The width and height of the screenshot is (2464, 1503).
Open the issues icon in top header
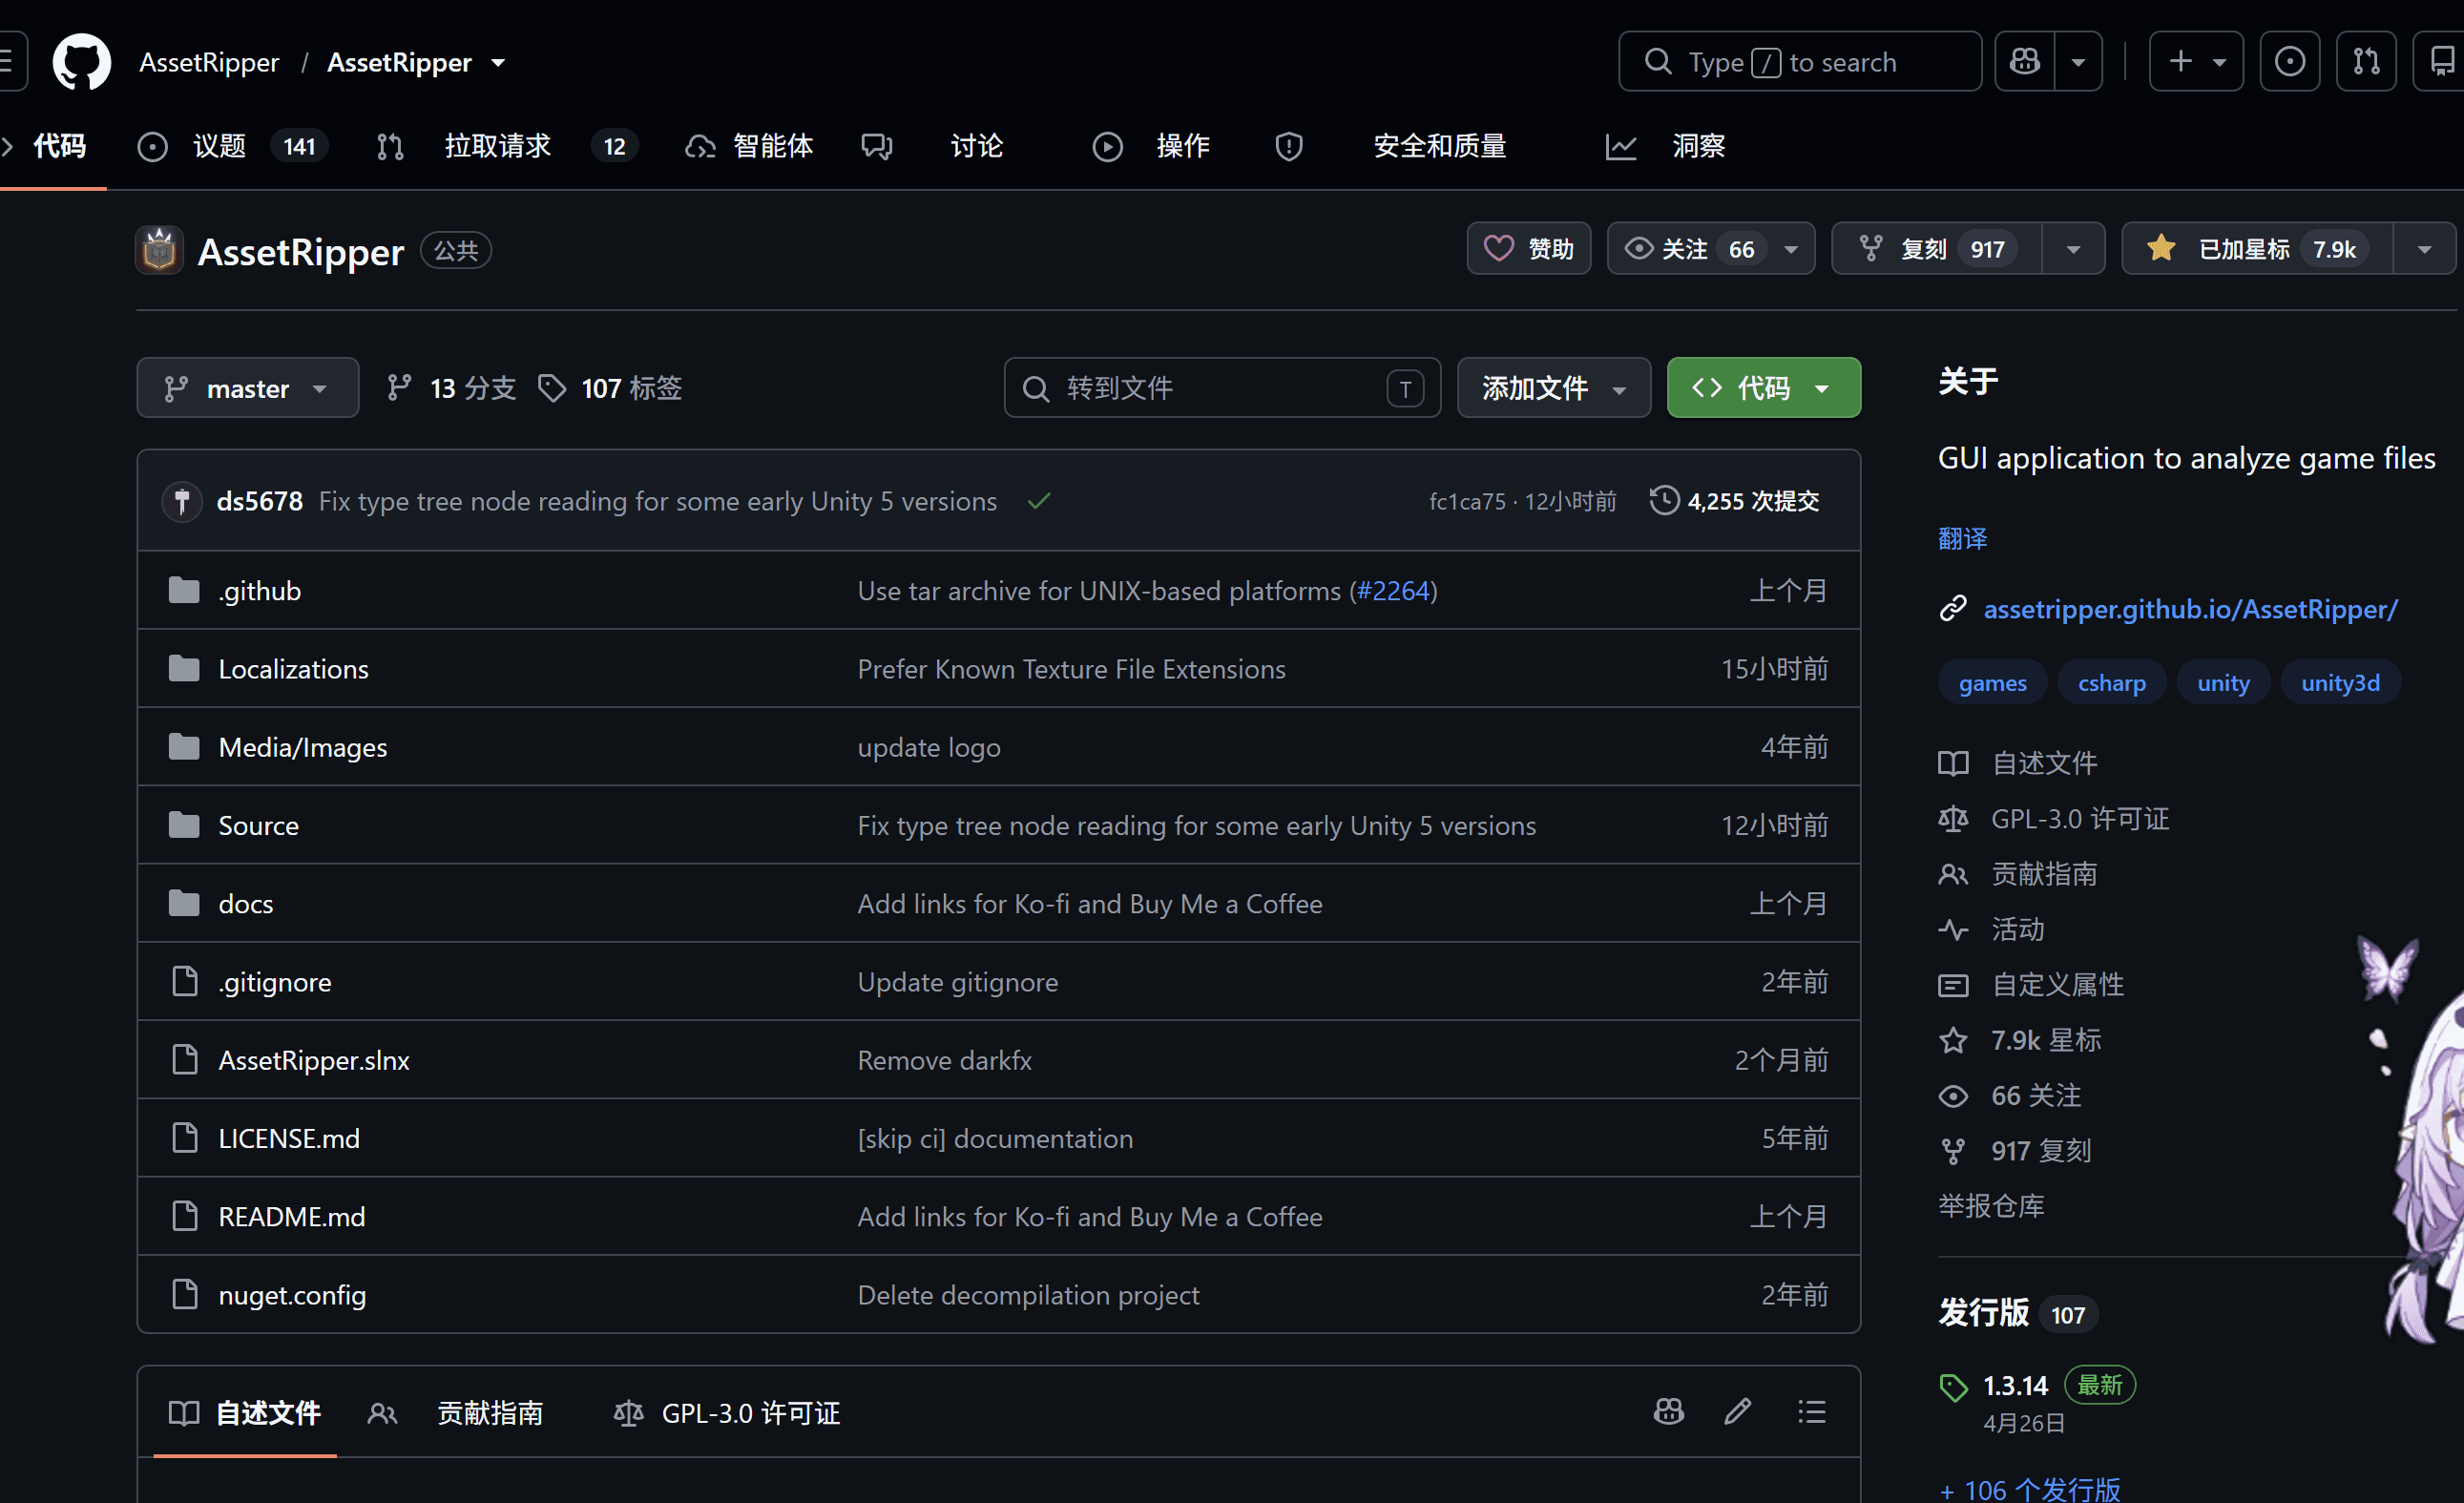[2290, 62]
